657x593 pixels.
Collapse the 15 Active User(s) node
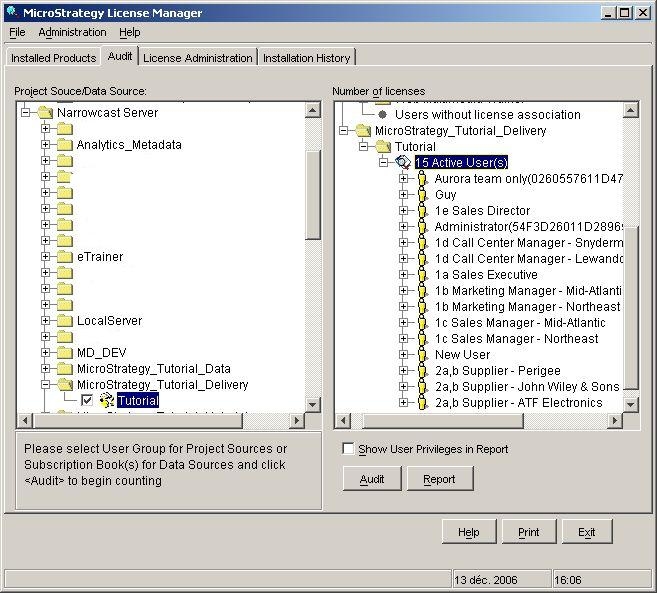(x=385, y=163)
